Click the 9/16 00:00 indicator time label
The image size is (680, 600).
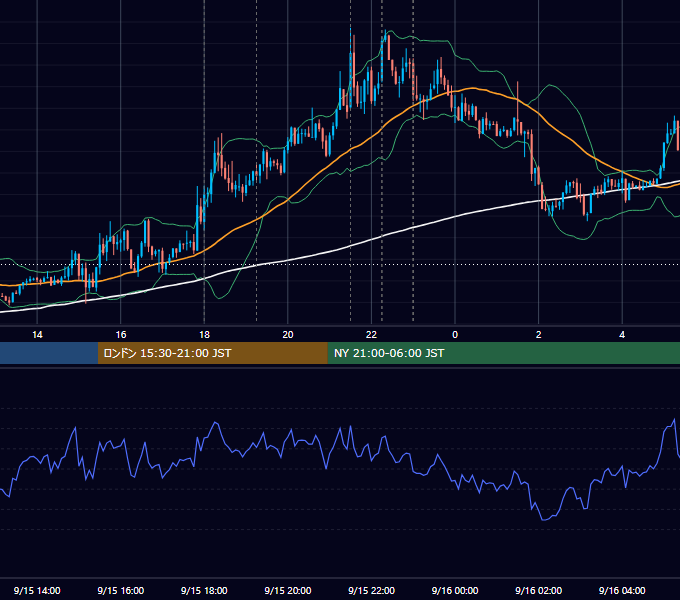(x=455, y=590)
